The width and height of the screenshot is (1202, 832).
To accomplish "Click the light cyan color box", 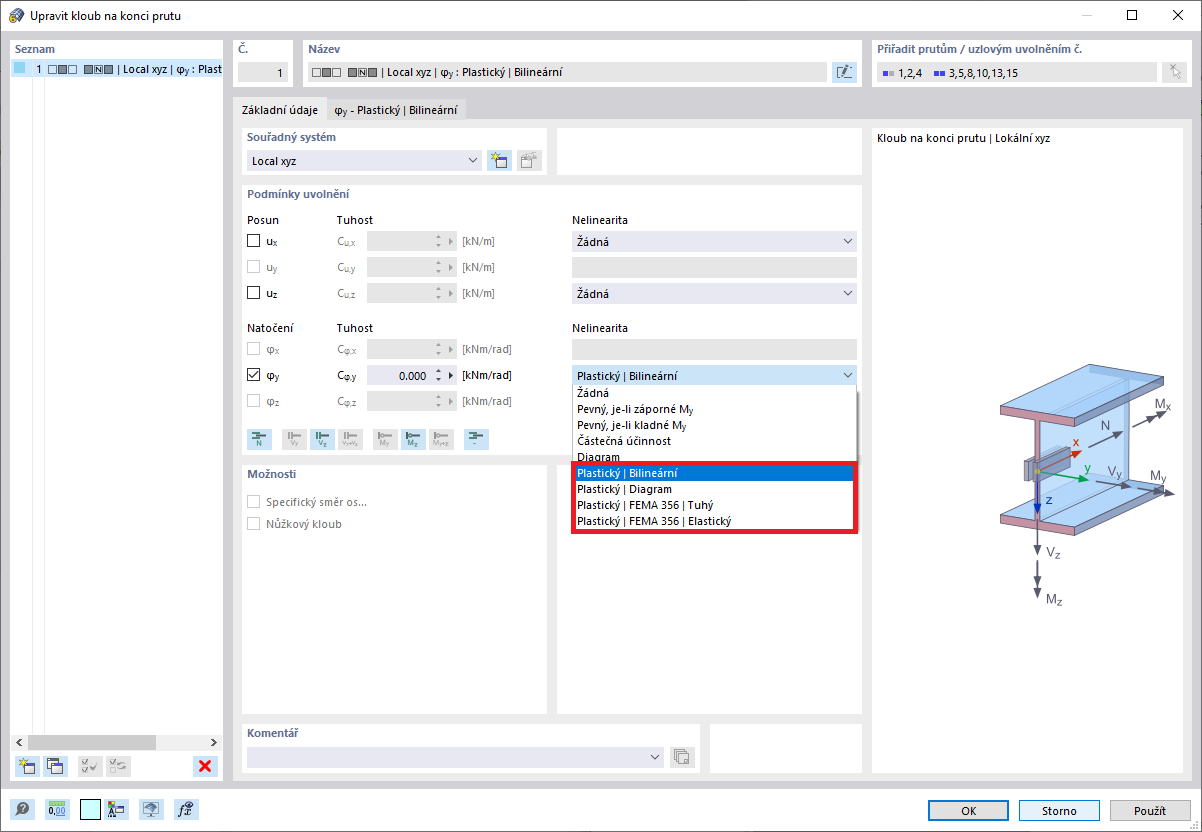I will [90, 810].
